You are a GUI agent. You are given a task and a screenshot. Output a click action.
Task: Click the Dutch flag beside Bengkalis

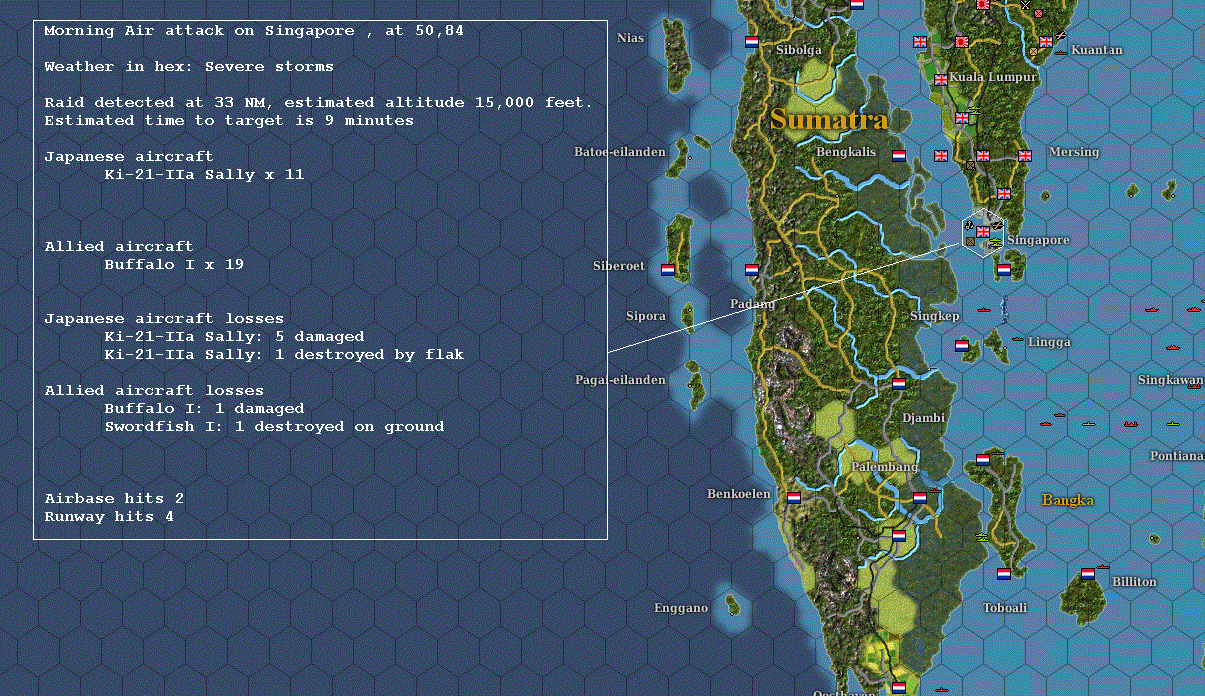coord(898,156)
